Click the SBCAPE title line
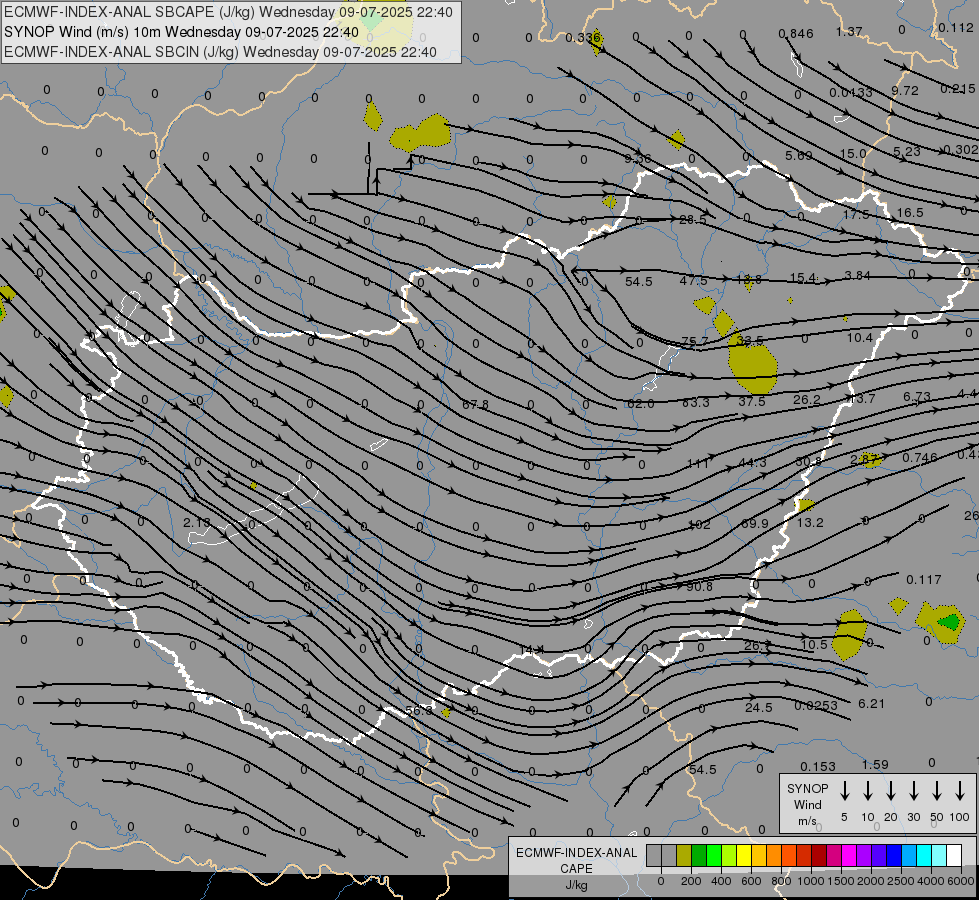This screenshot has height=900, width=979. 229,12
